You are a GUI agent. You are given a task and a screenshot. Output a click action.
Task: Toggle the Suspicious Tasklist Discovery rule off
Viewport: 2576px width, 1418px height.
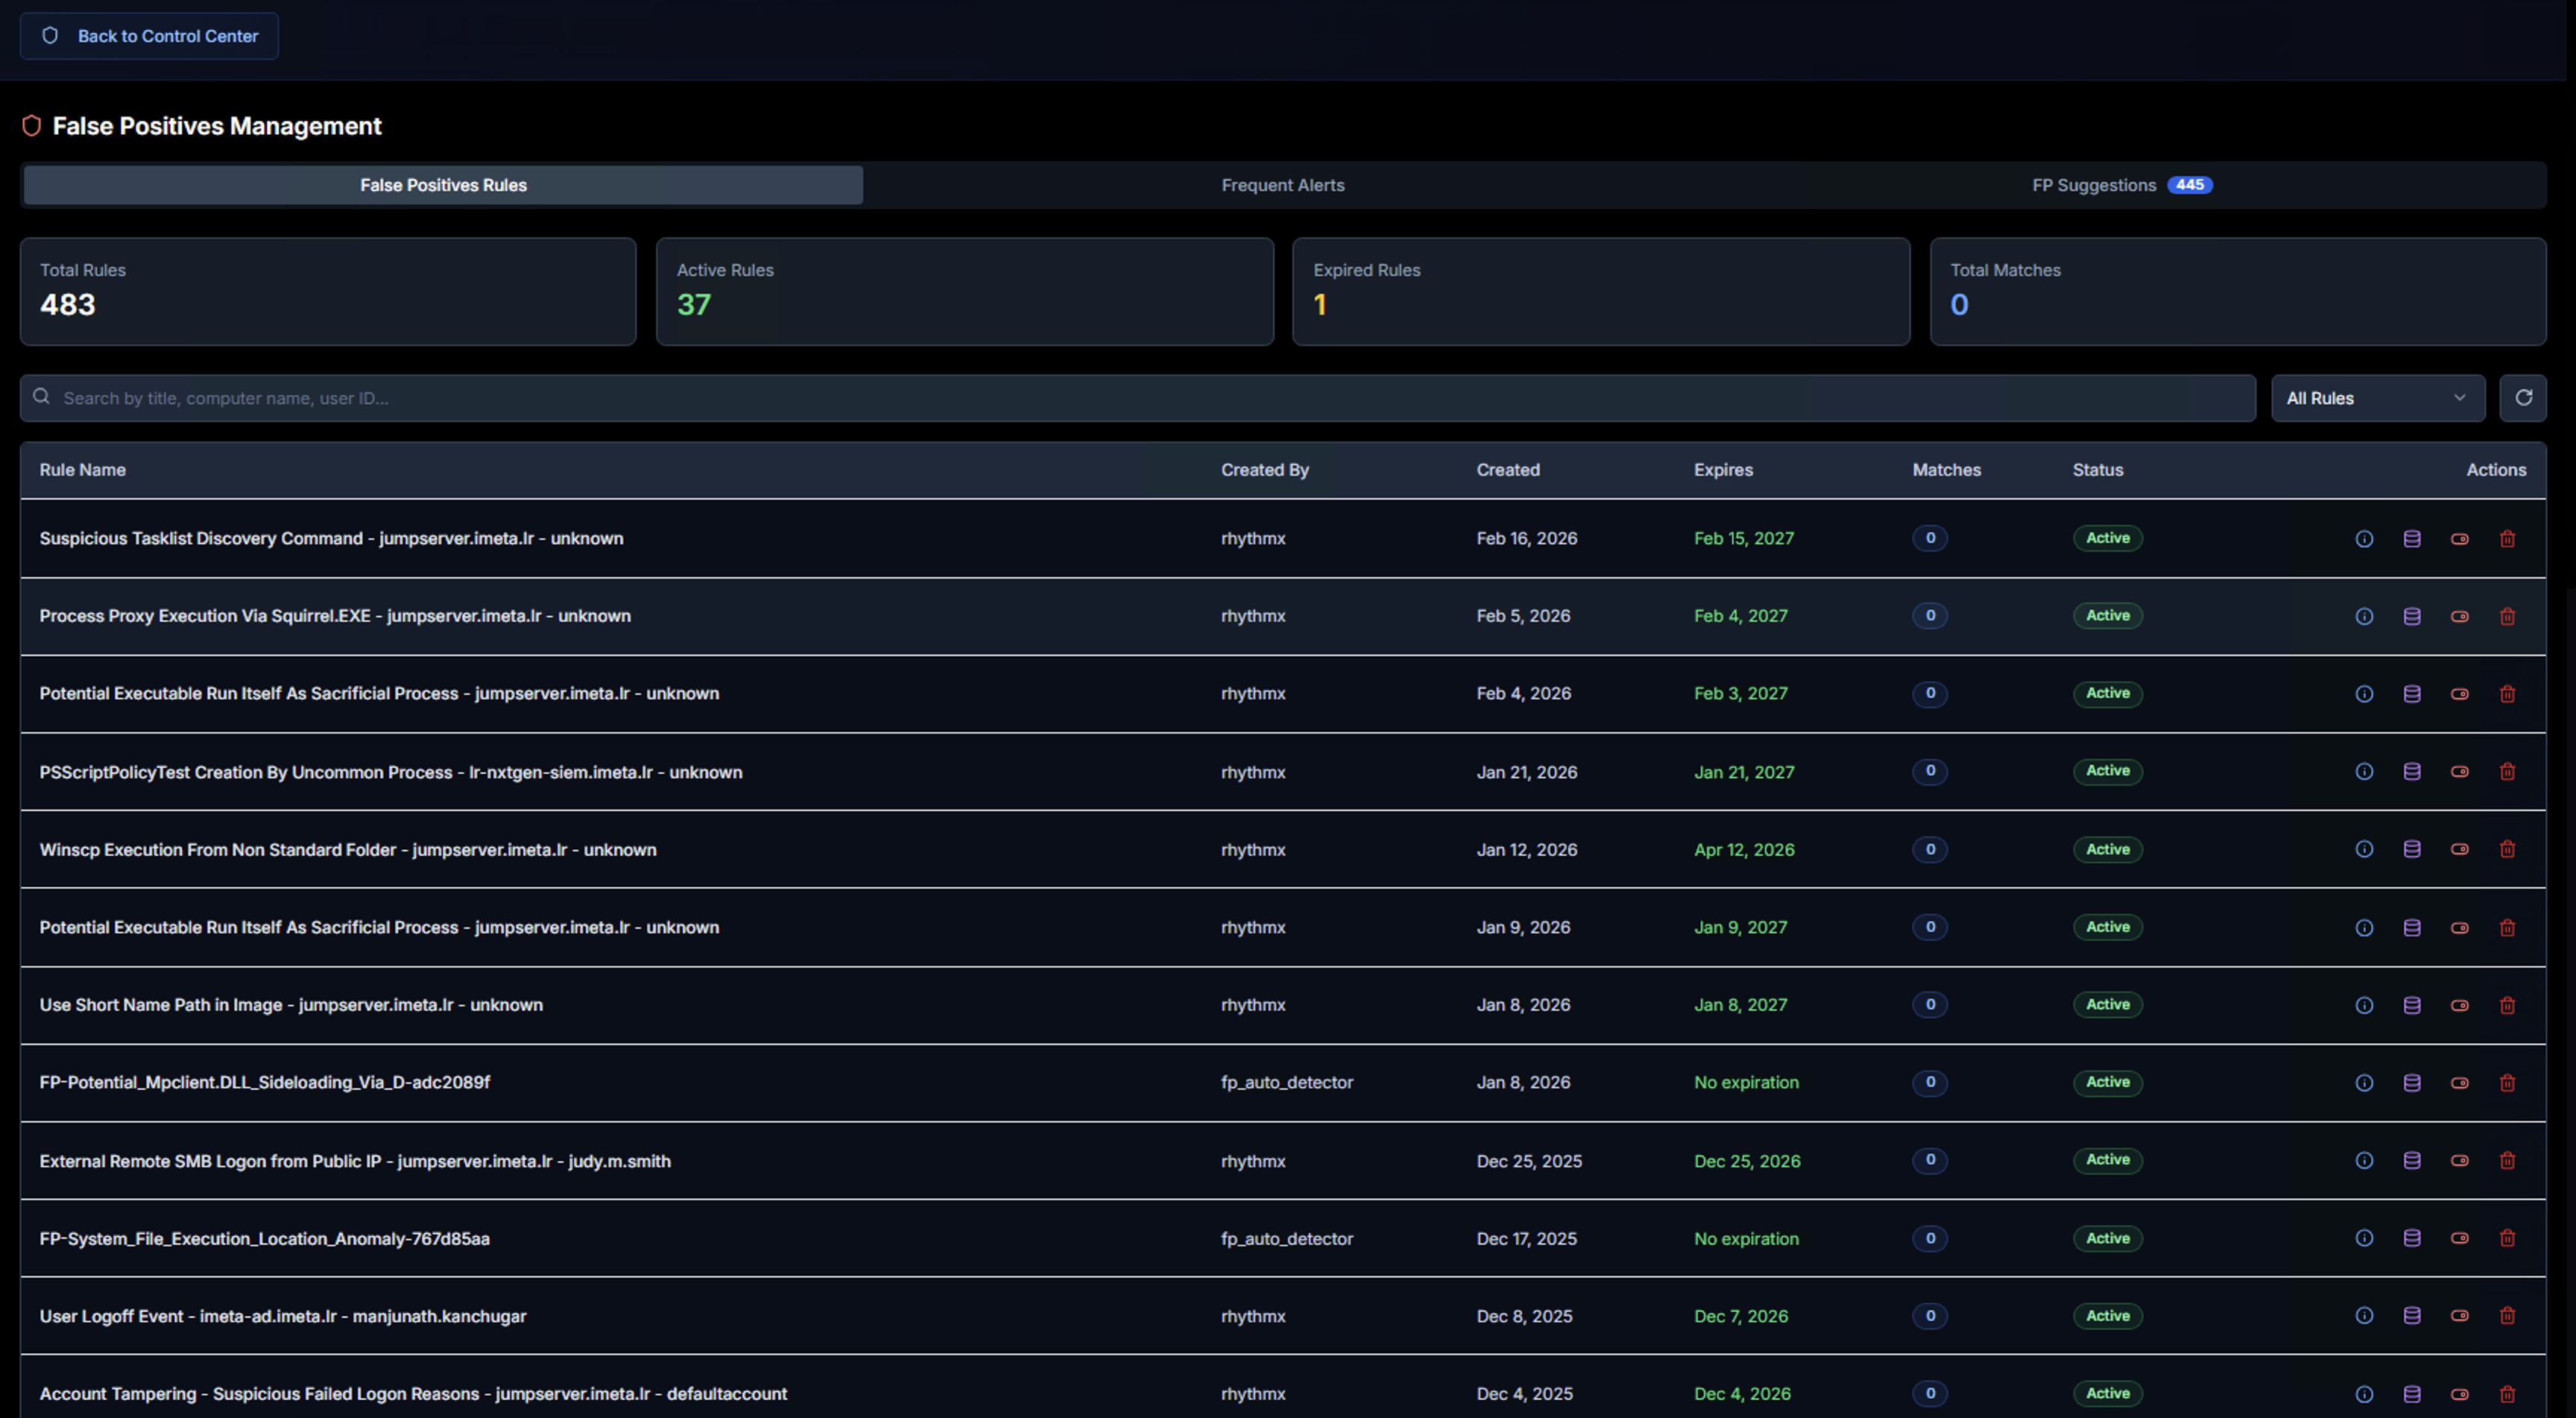(2460, 539)
